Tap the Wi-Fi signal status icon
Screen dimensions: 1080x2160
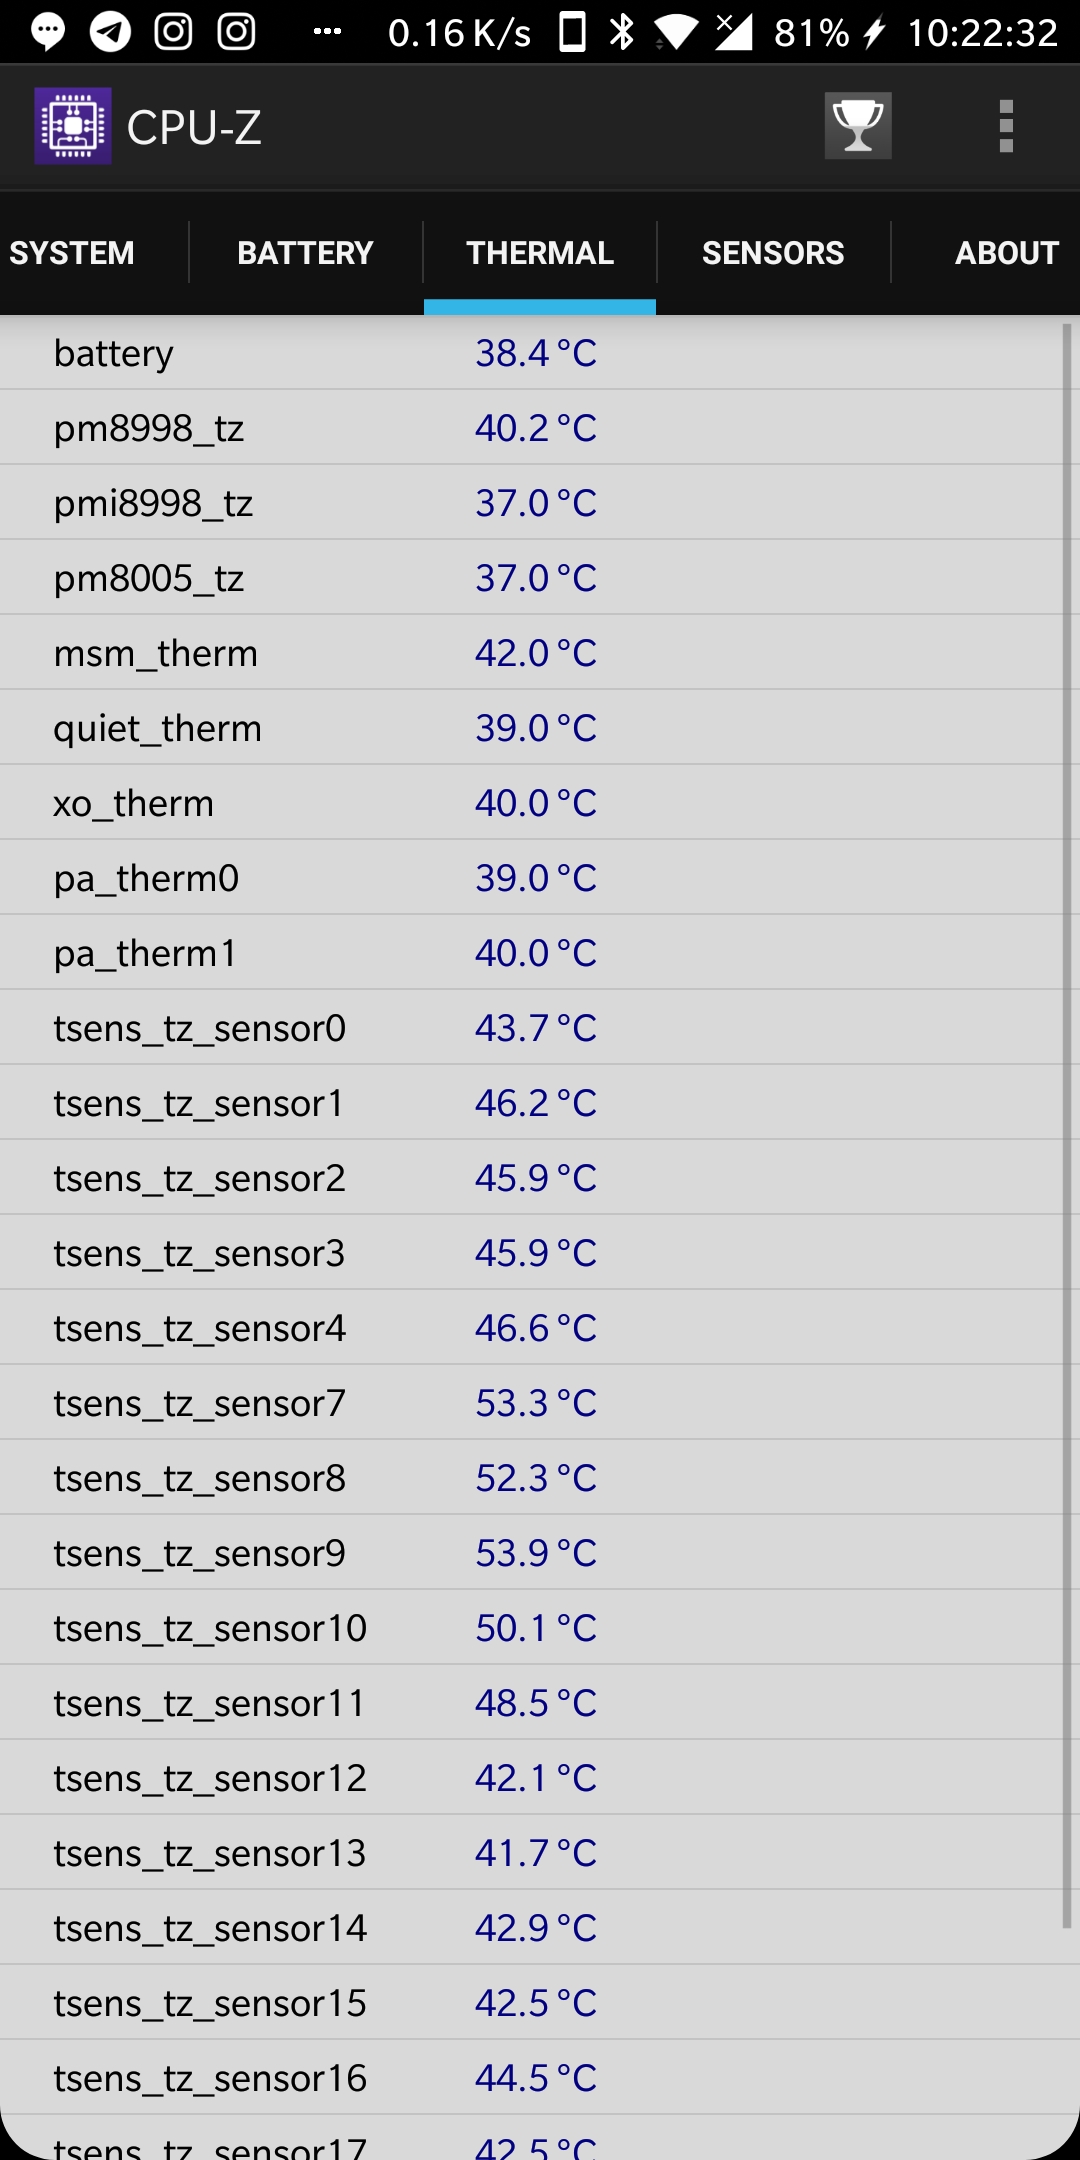click(676, 33)
